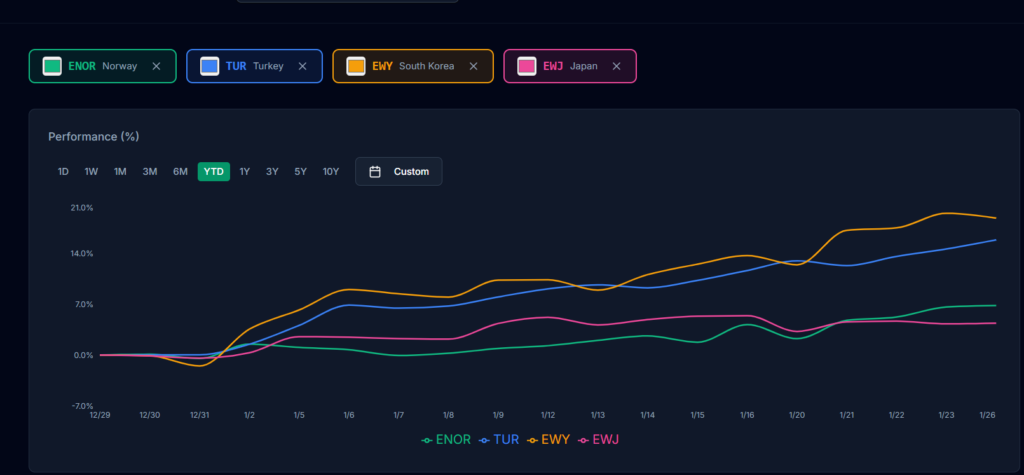Switch to the 1Y time range
Screen dimensions: 1024x475
[x=244, y=171]
